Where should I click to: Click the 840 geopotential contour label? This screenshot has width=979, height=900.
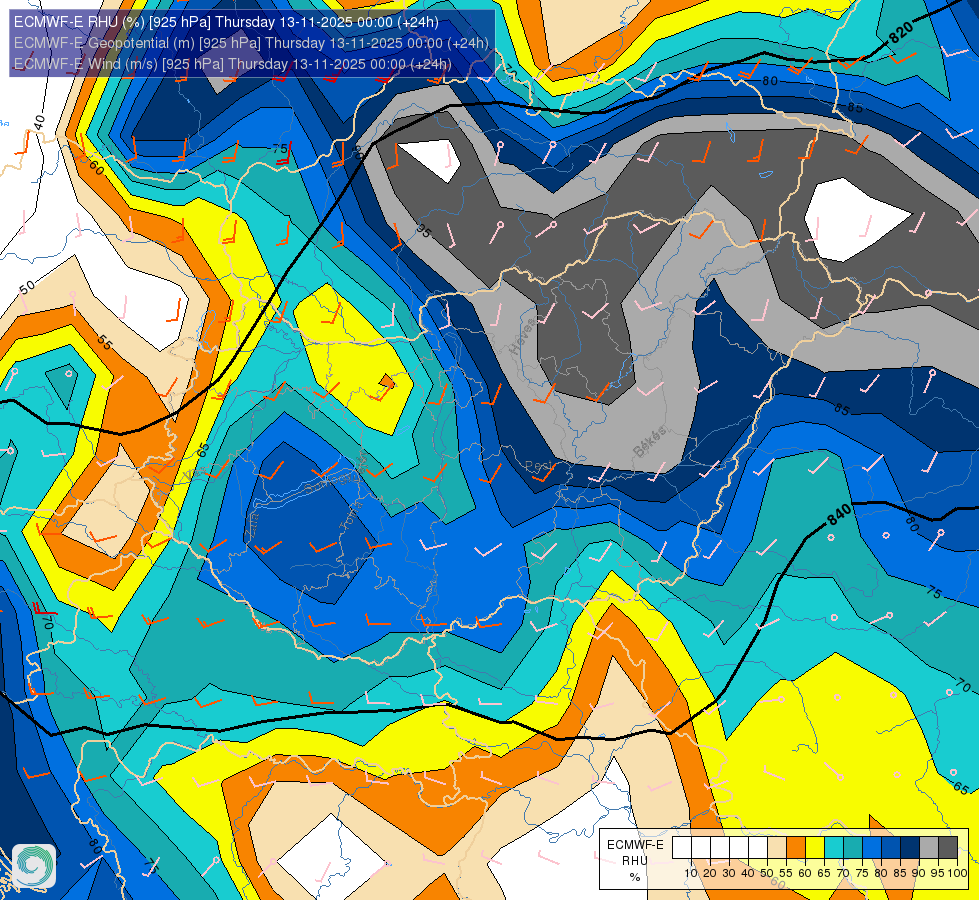[839, 515]
